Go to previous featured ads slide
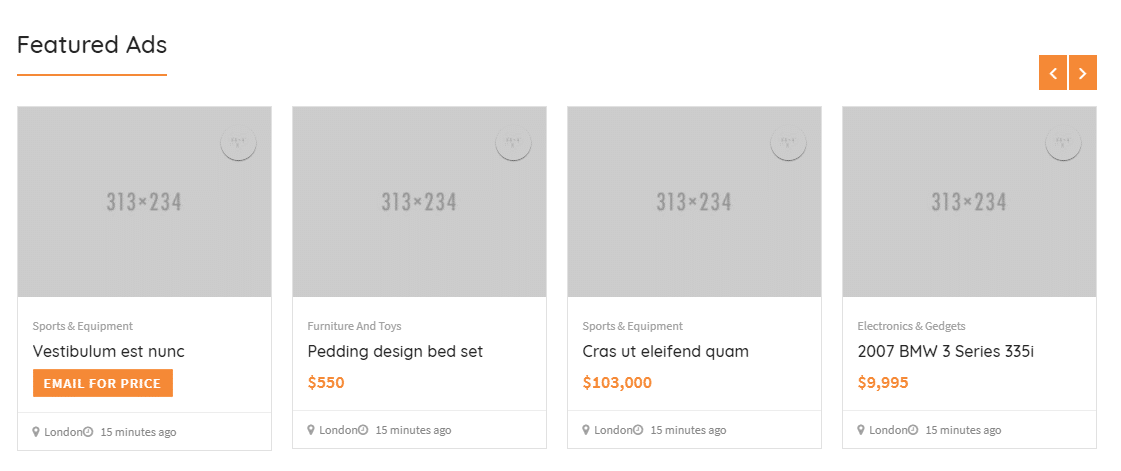The image size is (1121, 471). tap(1053, 73)
